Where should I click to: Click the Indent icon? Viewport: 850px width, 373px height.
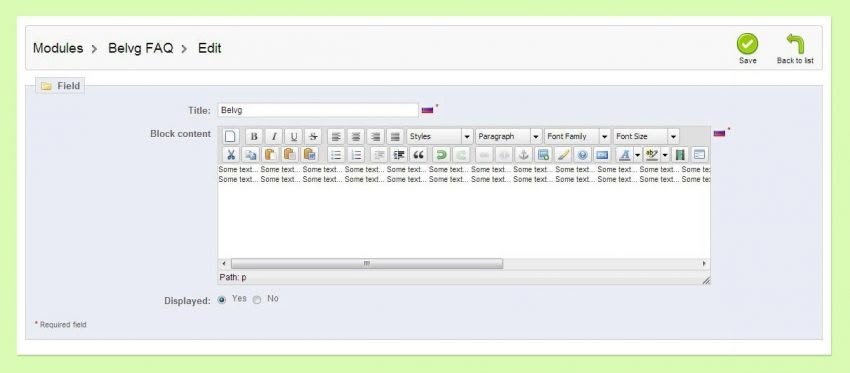pyautogui.click(x=399, y=155)
